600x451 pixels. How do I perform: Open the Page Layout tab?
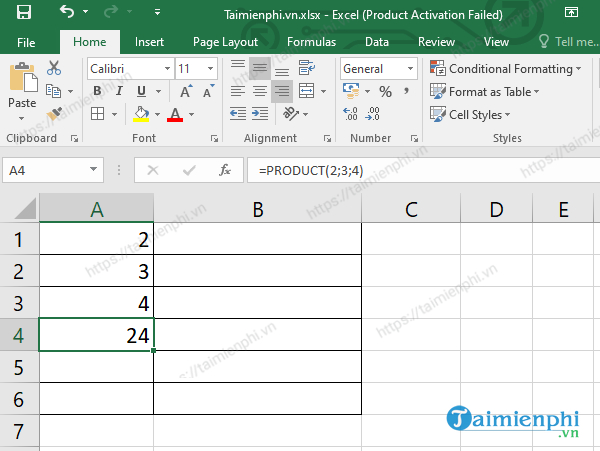pyautogui.click(x=225, y=42)
